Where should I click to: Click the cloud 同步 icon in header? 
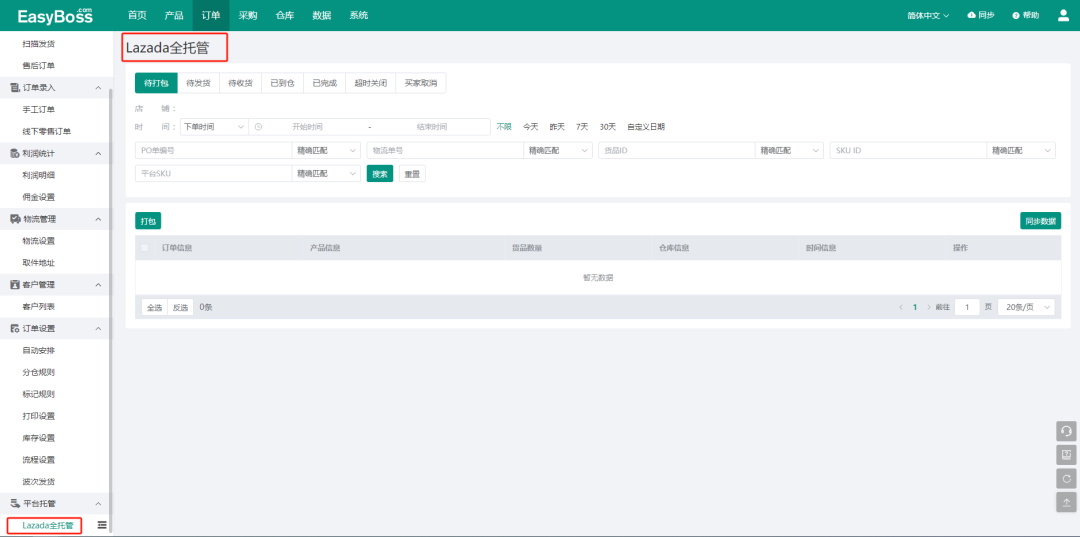971,15
